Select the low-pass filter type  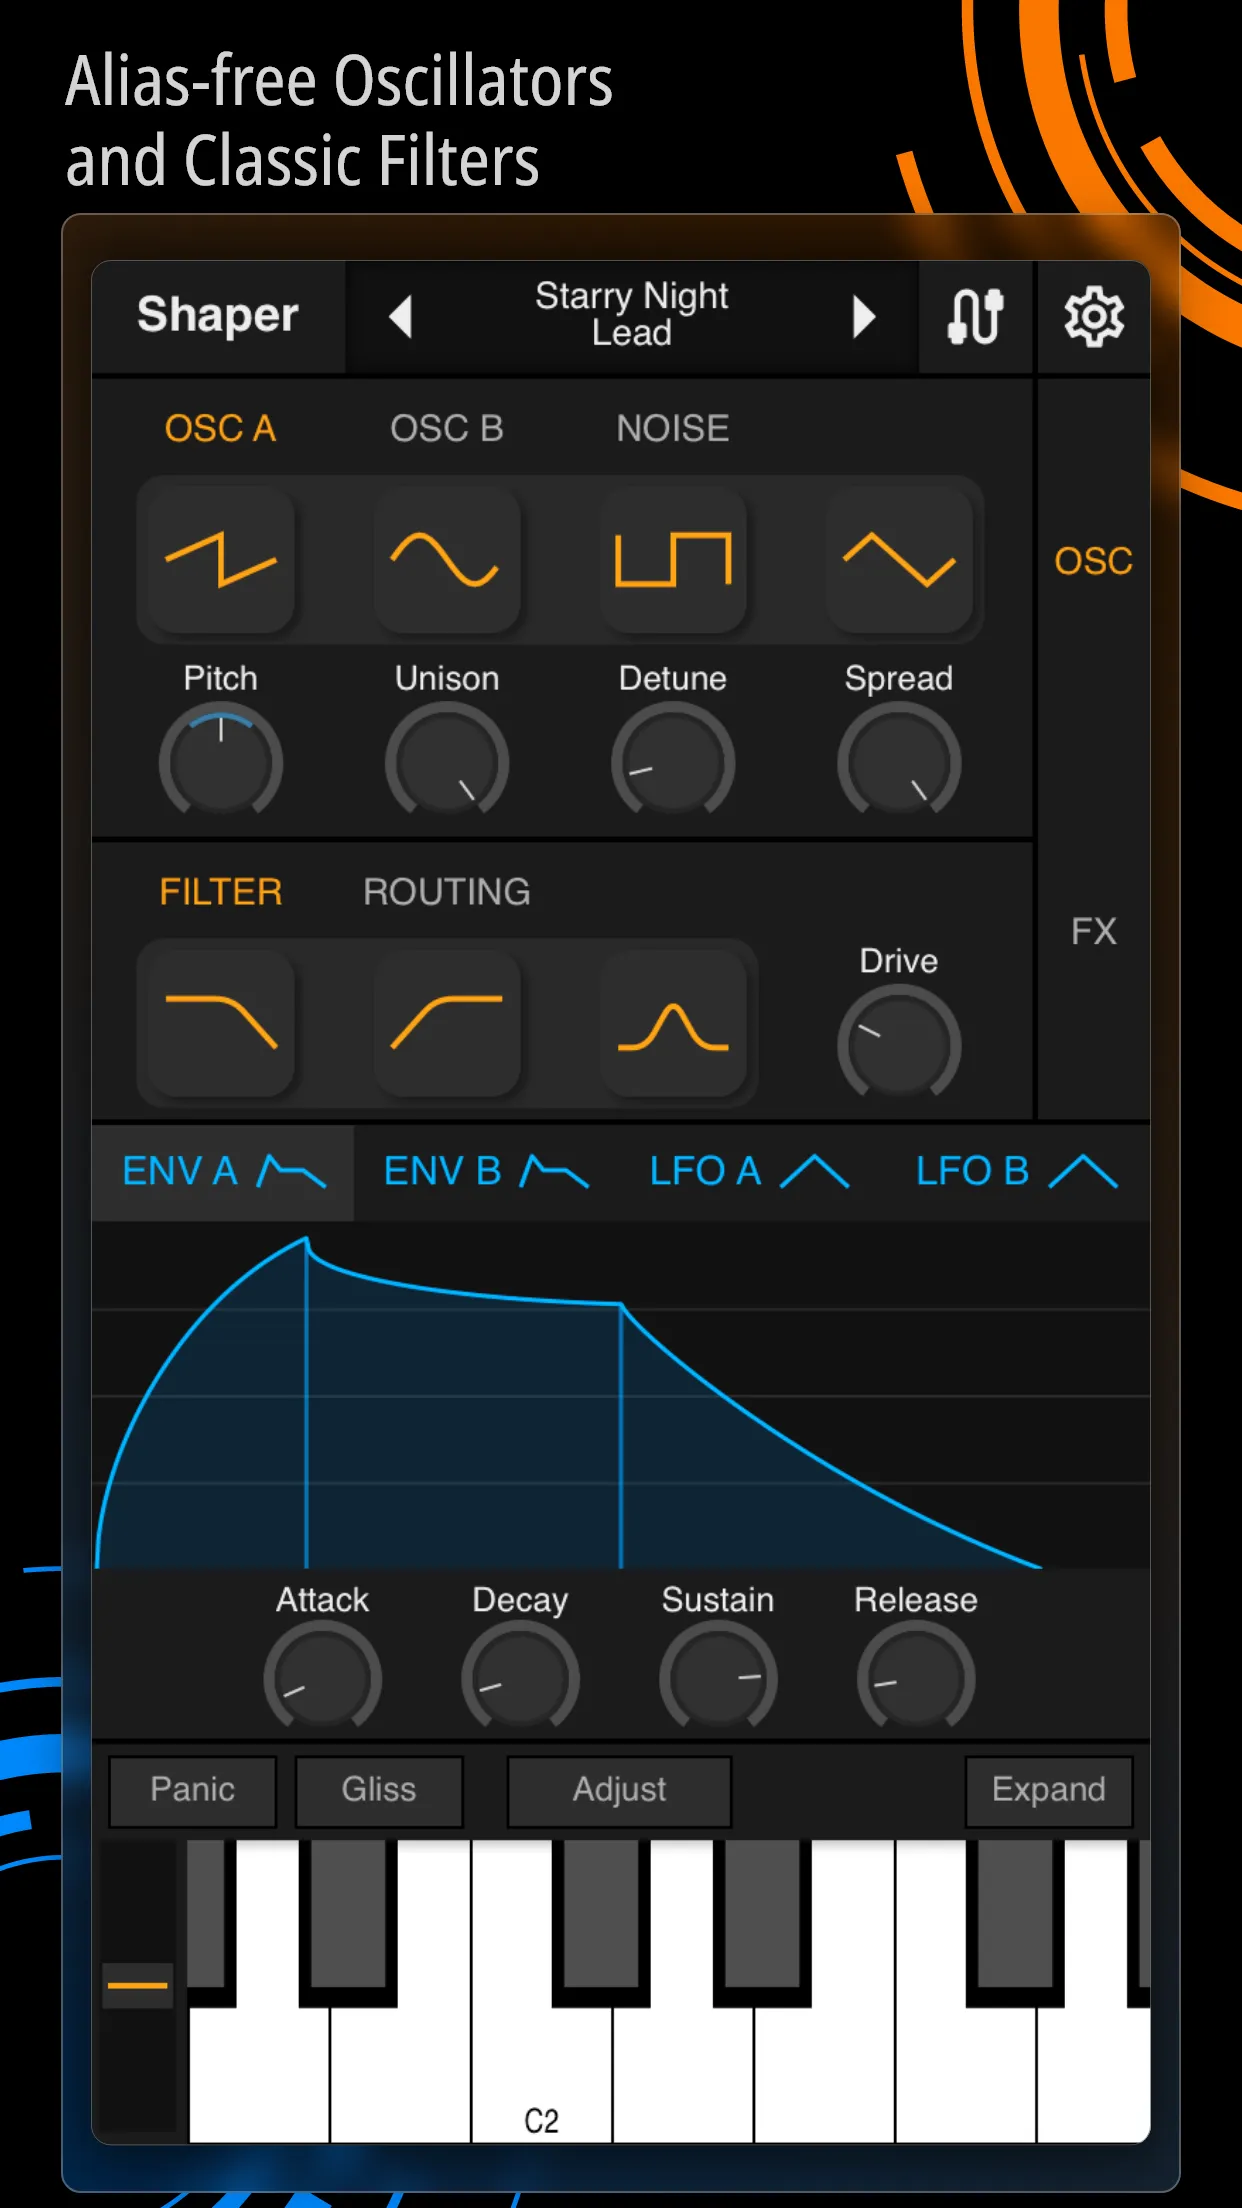(221, 1023)
